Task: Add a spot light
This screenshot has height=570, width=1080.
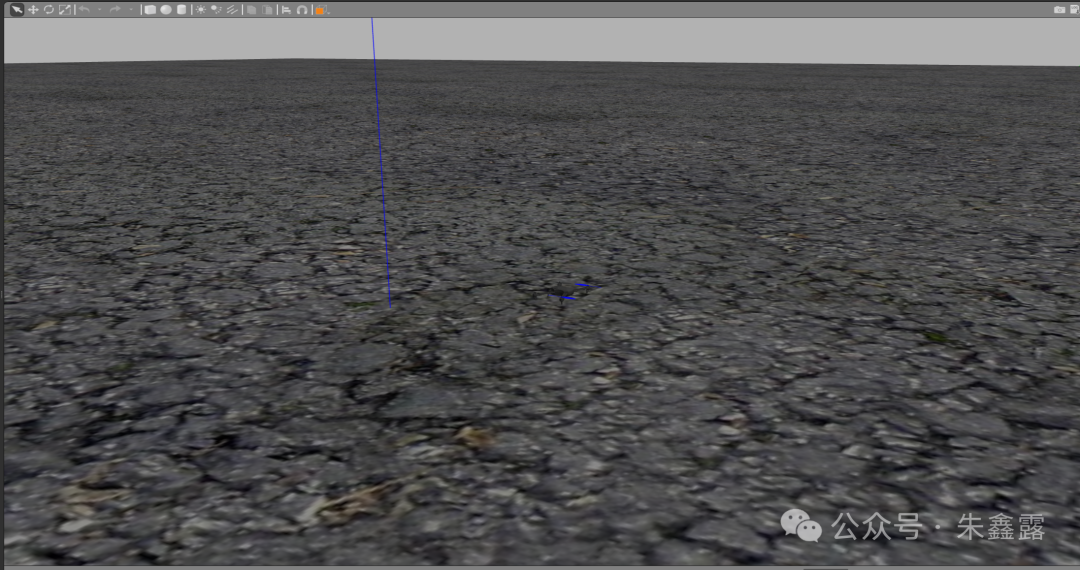Action: [x=216, y=10]
